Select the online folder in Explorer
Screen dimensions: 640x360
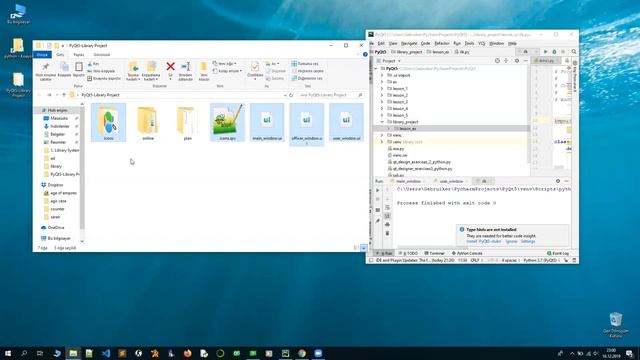148,122
